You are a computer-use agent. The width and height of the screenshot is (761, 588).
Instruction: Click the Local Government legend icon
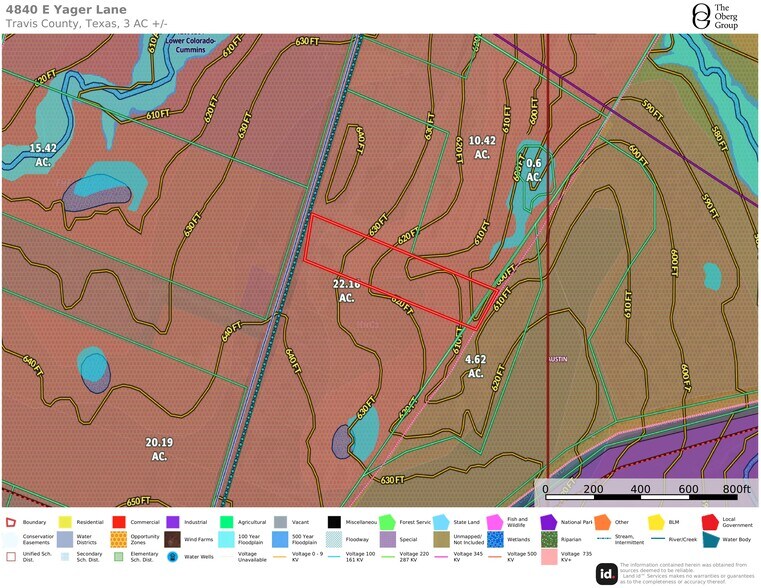[x=710, y=522]
